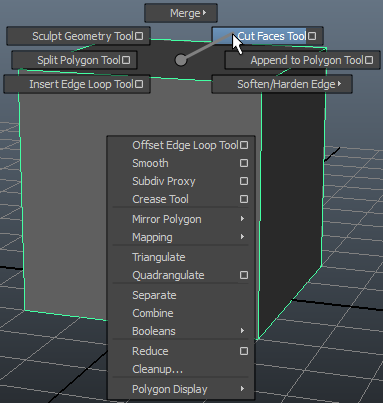Choose Combine from the menu
This screenshot has height=403, width=383.
[x=181, y=313]
